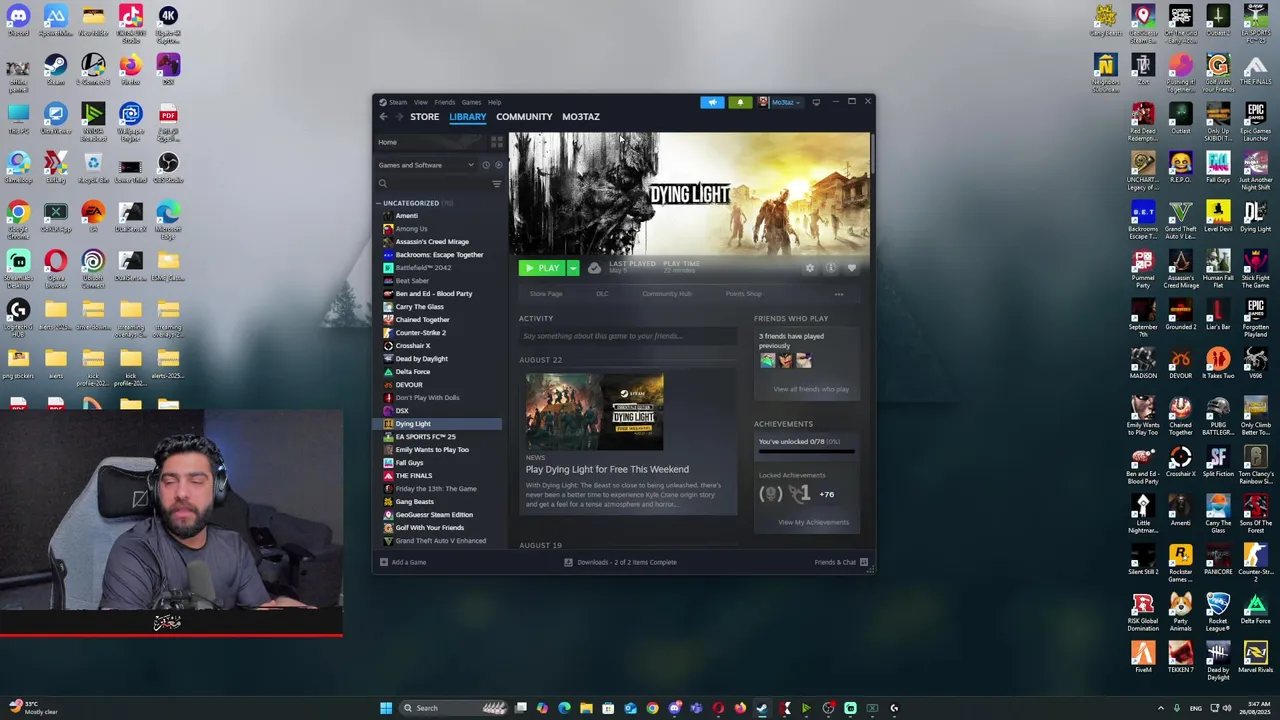The height and width of the screenshot is (720, 1280).
Task: Open the Community Hub link
Action: coord(667,294)
